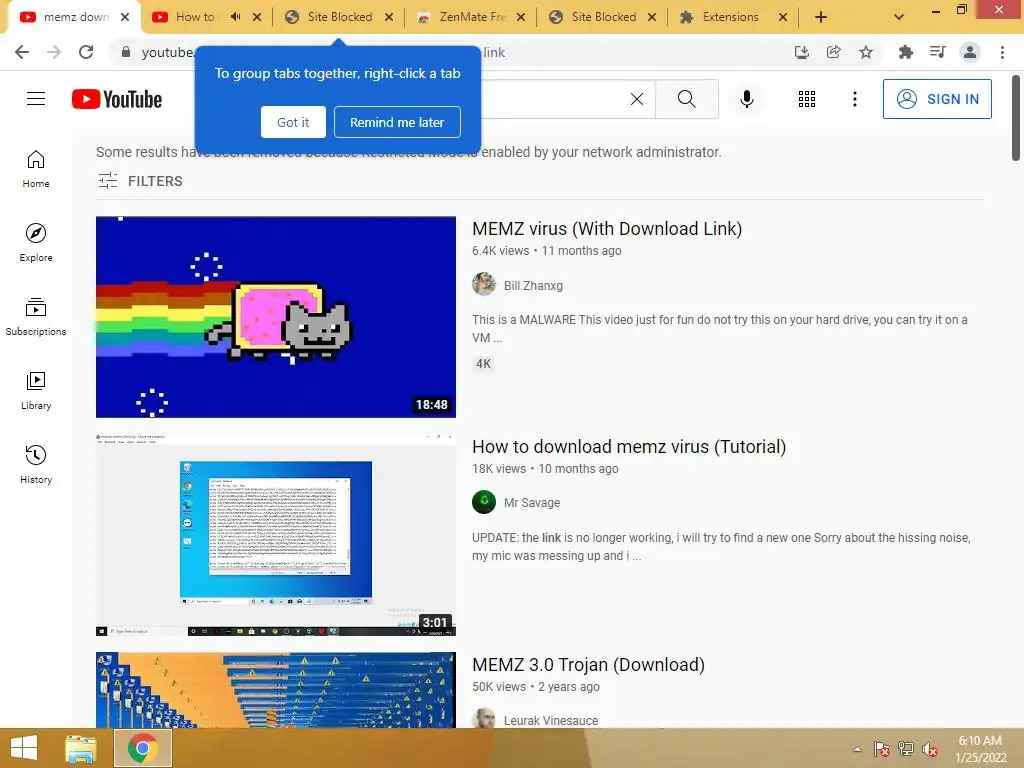This screenshot has width=1024, height=768.
Task: Open "How to download memz virus (Tutorial)"
Action: (x=629, y=447)
